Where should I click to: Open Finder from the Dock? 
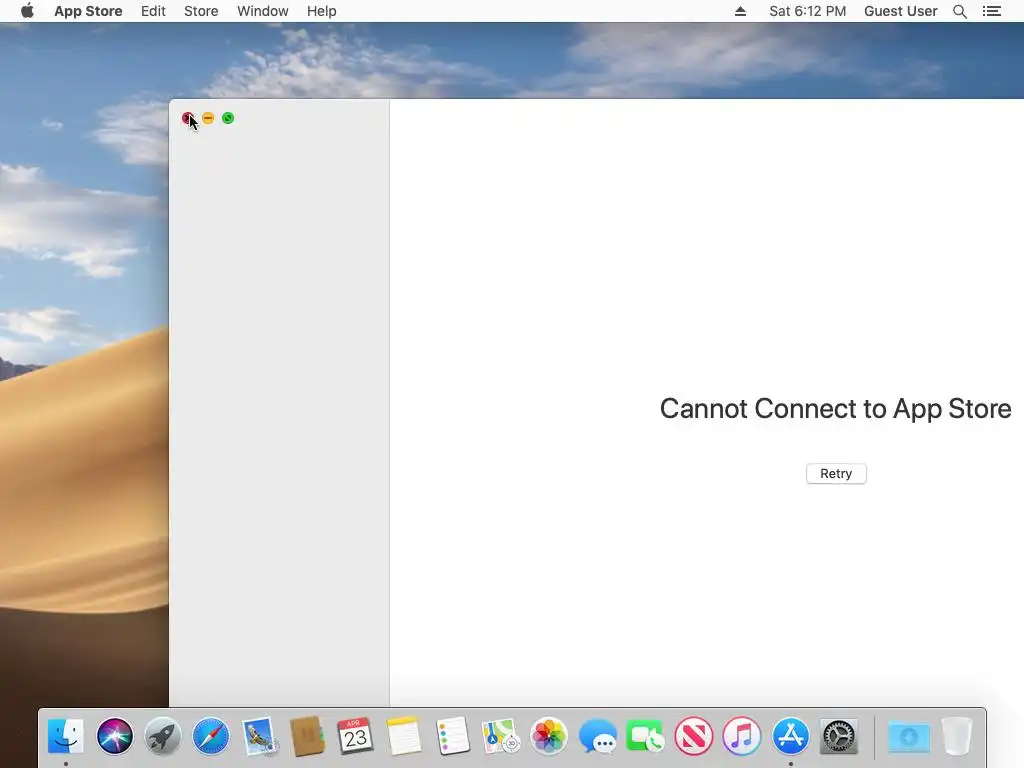tap(66, 736)
